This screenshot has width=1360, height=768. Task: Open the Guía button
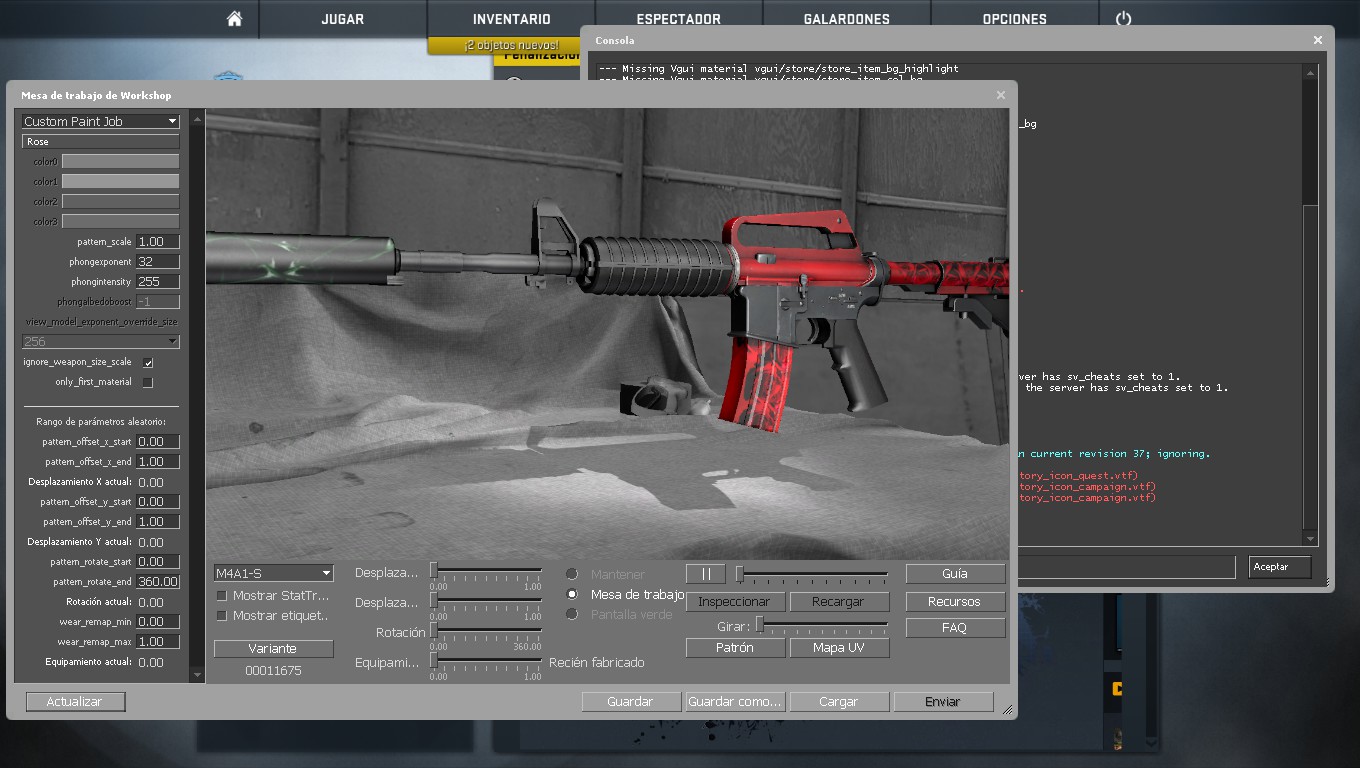pyautogui.click(x=955, y=574)
